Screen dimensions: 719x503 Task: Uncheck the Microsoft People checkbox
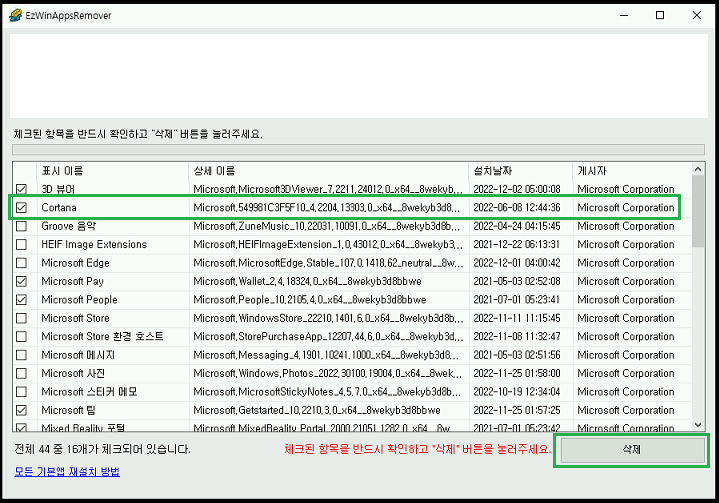click(21, 299)
